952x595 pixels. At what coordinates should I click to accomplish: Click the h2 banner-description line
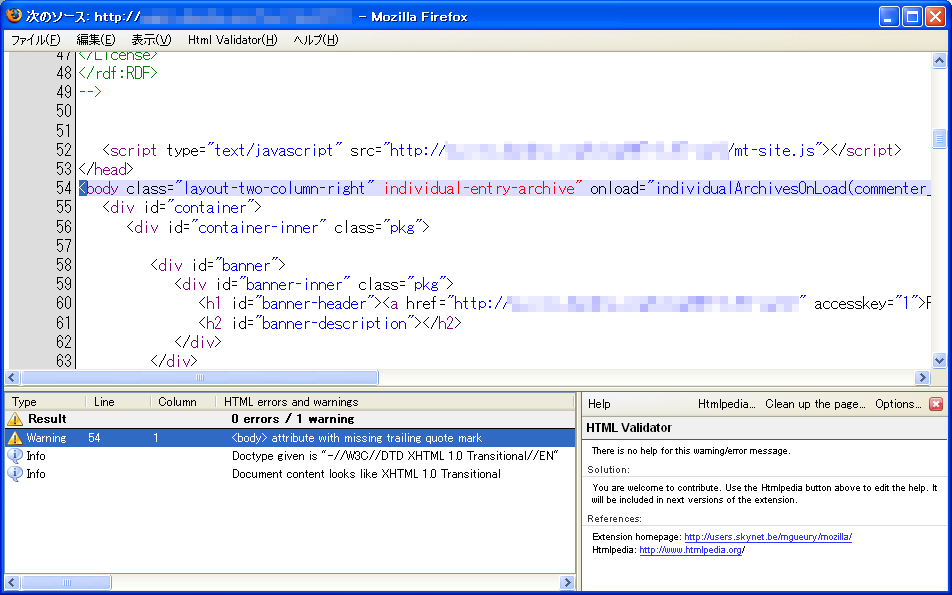click(x=330, y=323)
